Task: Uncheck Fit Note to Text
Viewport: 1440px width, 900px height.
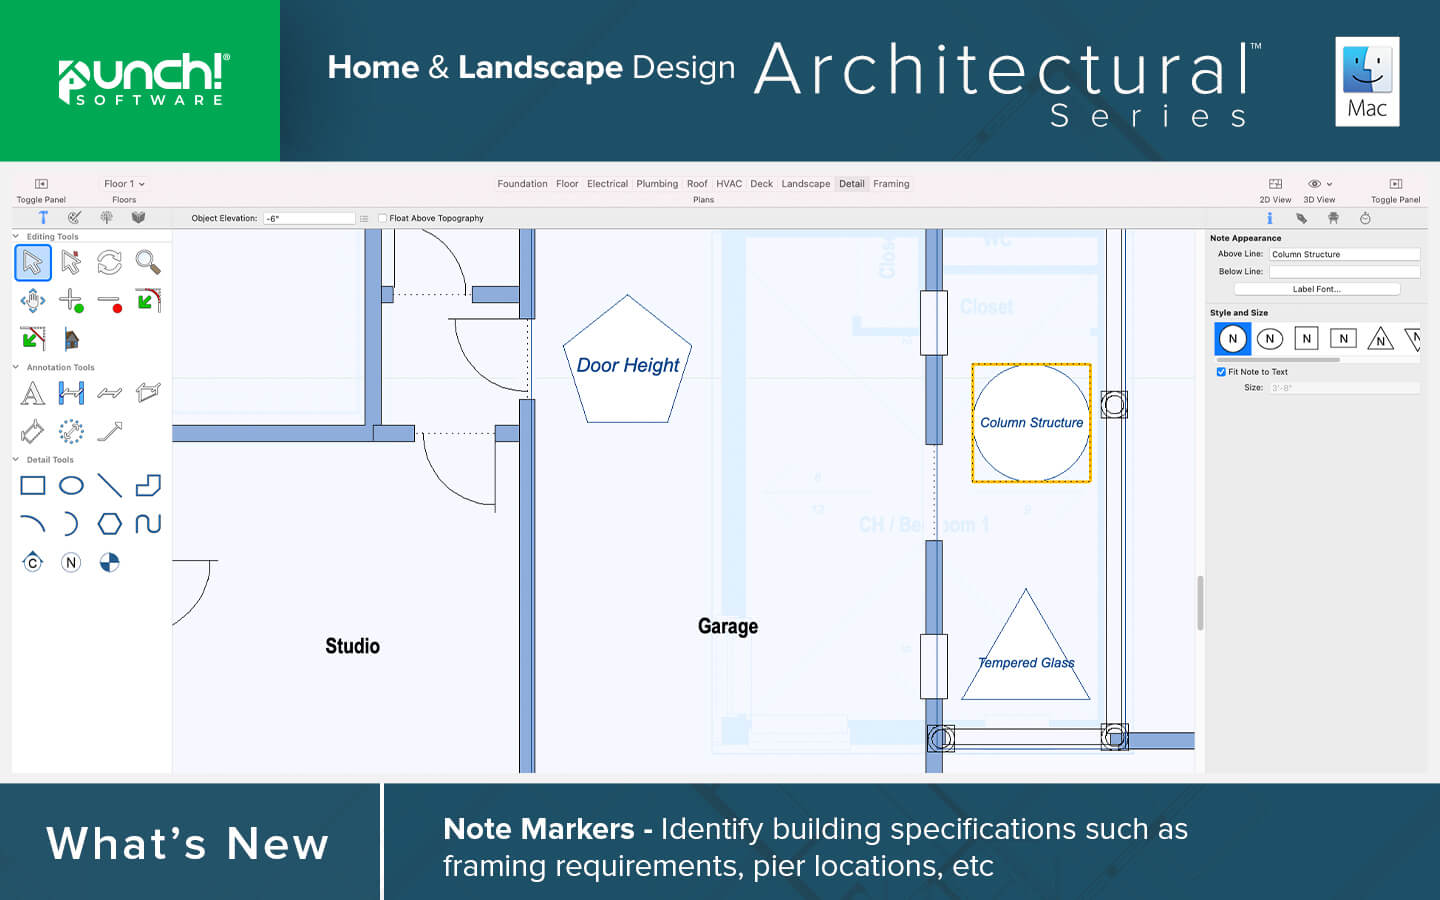Action: 1221,372
